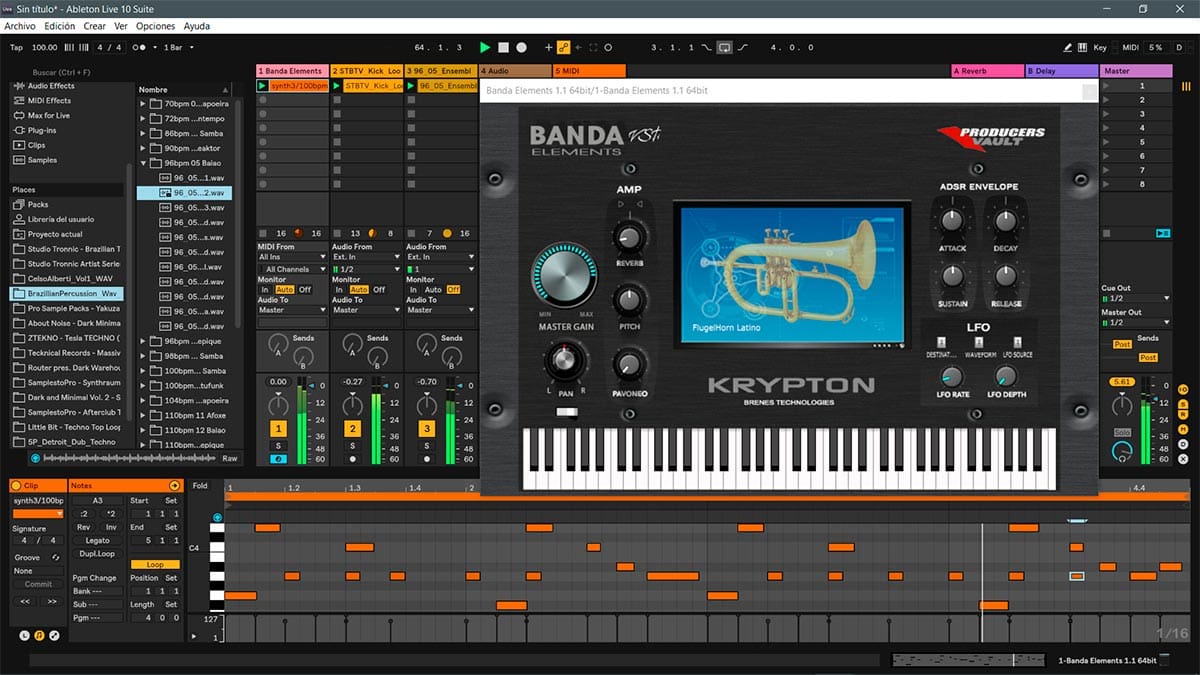This screenshot has height=675, width=1200.
Task: Click the Notes panel arrow icon
Action: pyautogui.click(x=175, y=485)
